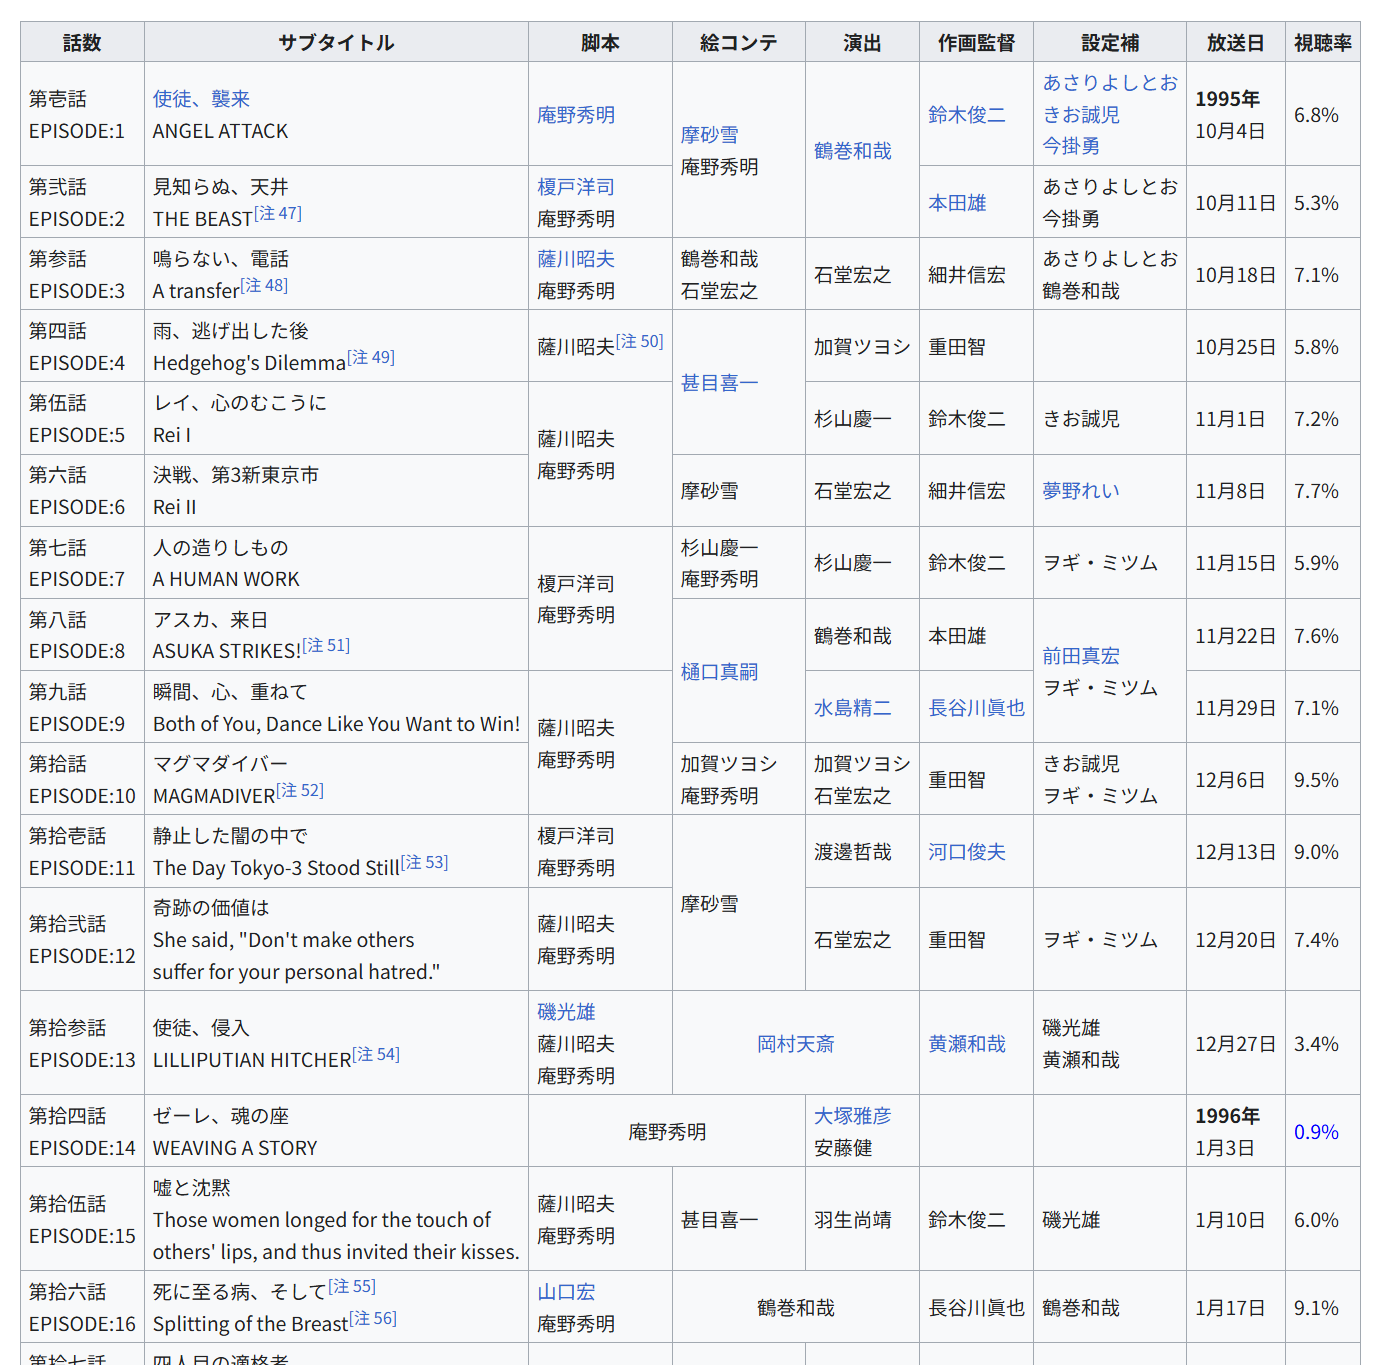
Task: Open footnote 注 56 after Splitting of the Breast
Action: tap(373, 1319)
